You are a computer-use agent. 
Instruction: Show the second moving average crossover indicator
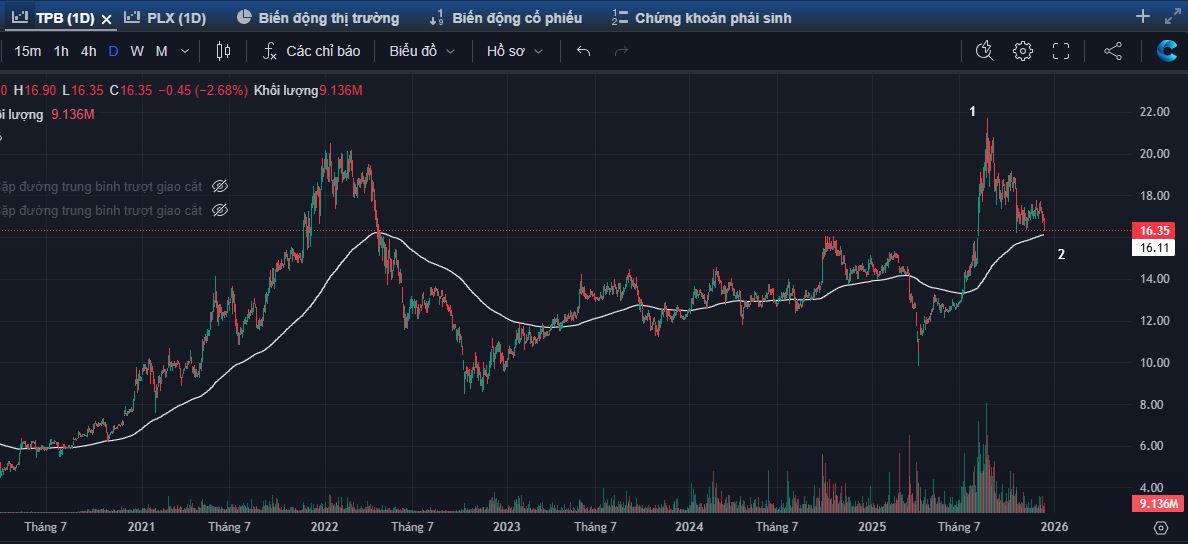221,210
